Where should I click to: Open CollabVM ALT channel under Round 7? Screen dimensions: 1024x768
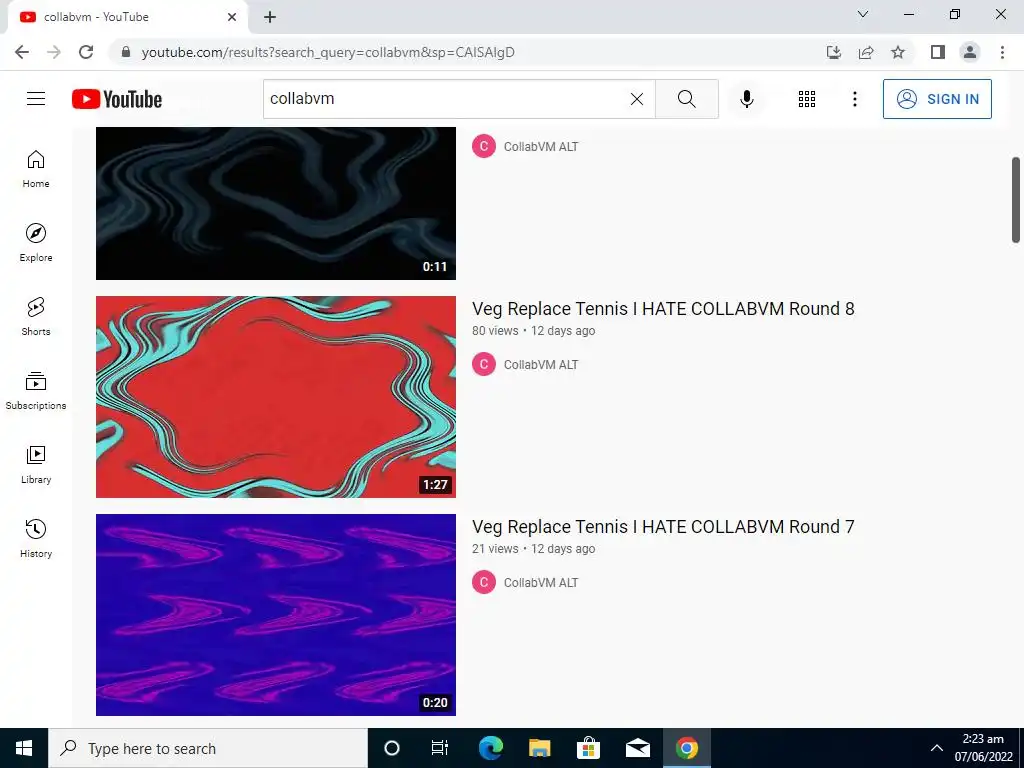pos(541,583)
